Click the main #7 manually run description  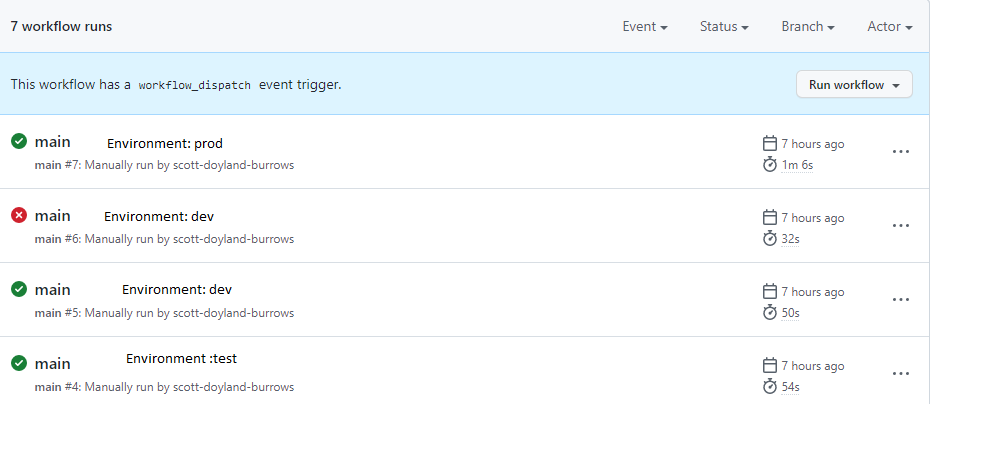[164, 165]
